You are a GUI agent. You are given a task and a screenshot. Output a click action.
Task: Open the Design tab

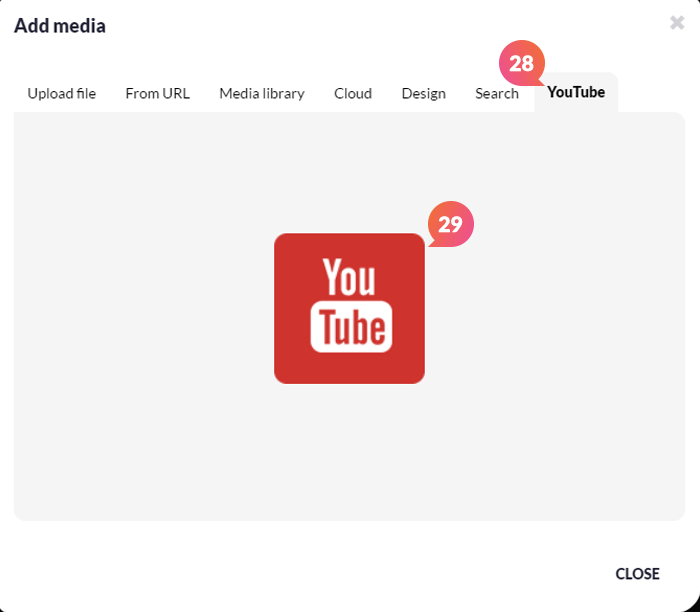(423, 93)
